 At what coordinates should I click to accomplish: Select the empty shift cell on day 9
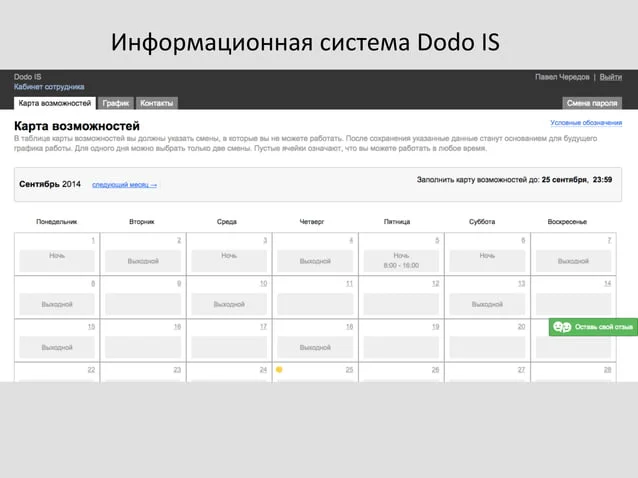point(143,304)
